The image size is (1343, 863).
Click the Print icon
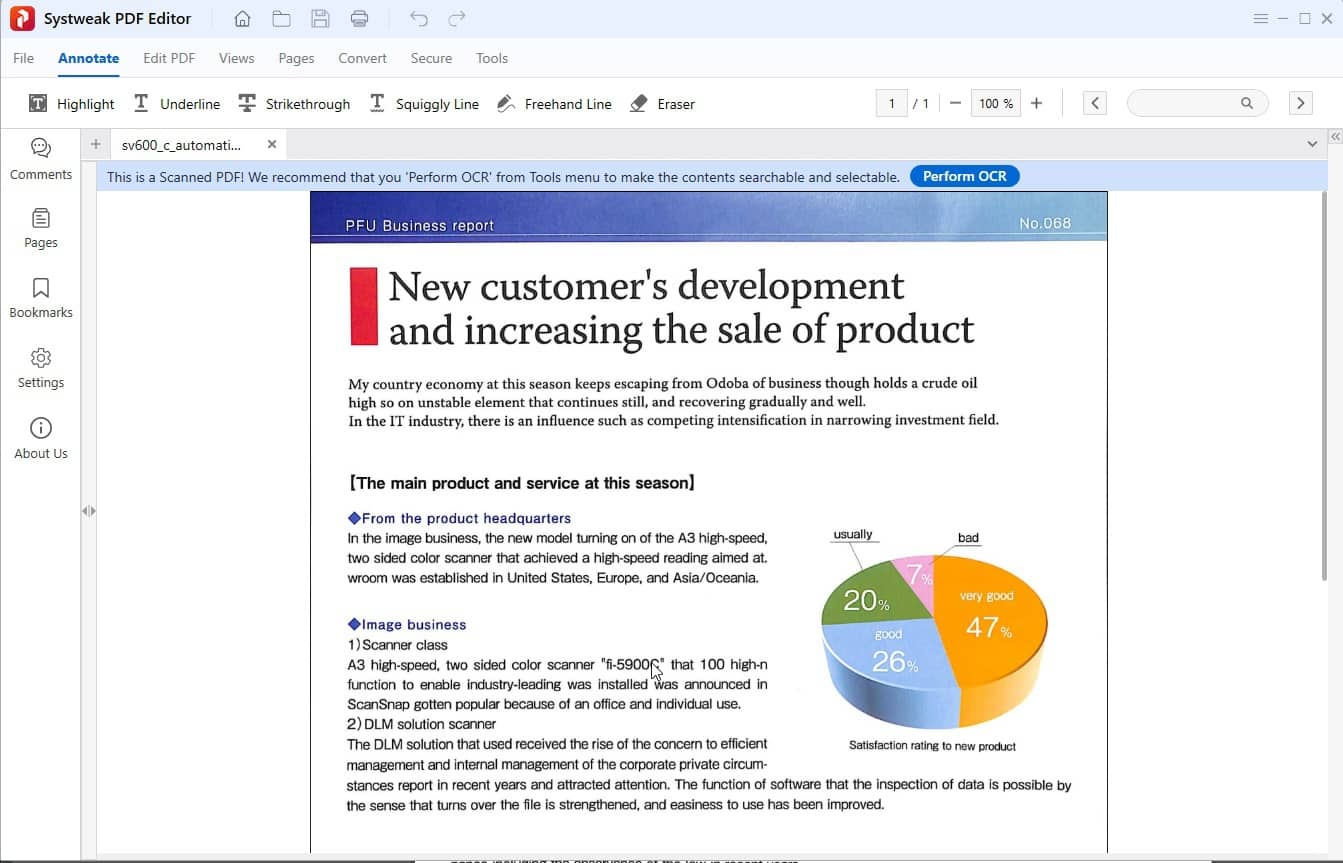click(360, 19)
